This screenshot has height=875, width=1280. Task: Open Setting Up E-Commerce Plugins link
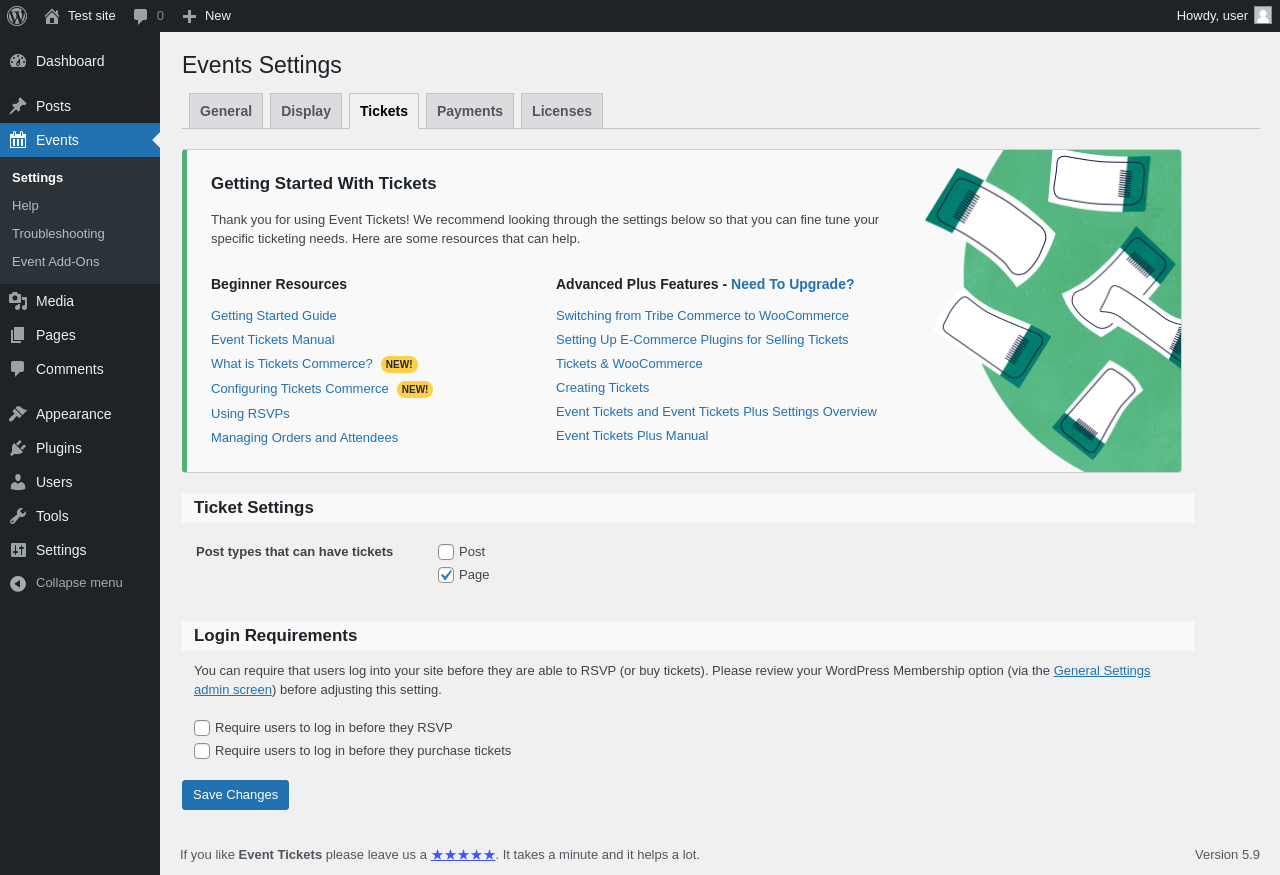tap(702, 340)
